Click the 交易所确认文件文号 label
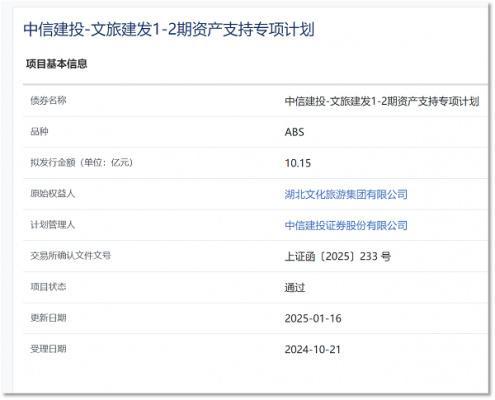Image resolution: width=495 pixels, height=400 pixels. click(x=71, y=256)
